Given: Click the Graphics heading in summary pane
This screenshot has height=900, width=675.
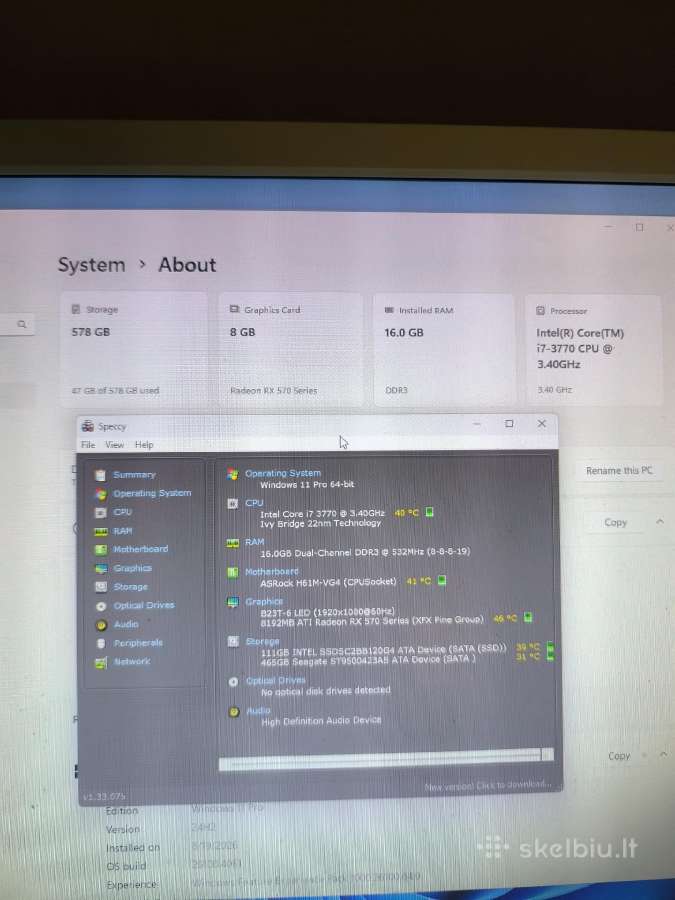Looking at the screenshot, I should click(264, 602).
